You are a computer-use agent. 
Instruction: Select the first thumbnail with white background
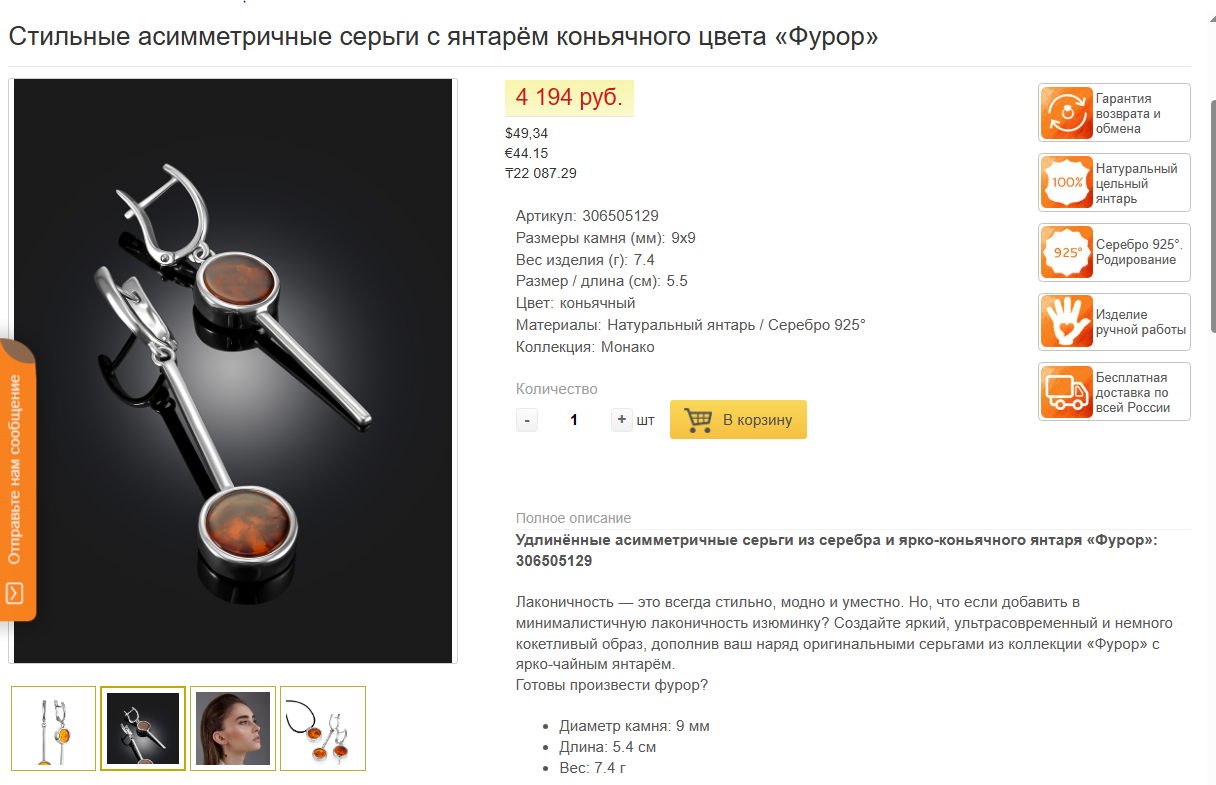pyautogui.click(x=54, y=728)
